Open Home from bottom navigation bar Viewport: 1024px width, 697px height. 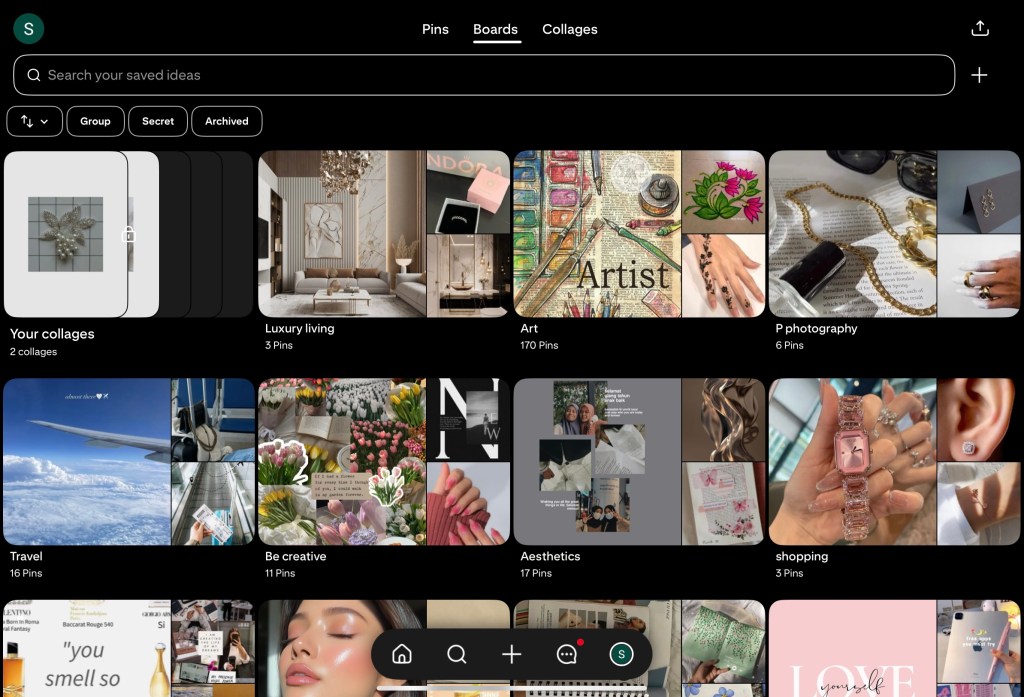[402, 654]
